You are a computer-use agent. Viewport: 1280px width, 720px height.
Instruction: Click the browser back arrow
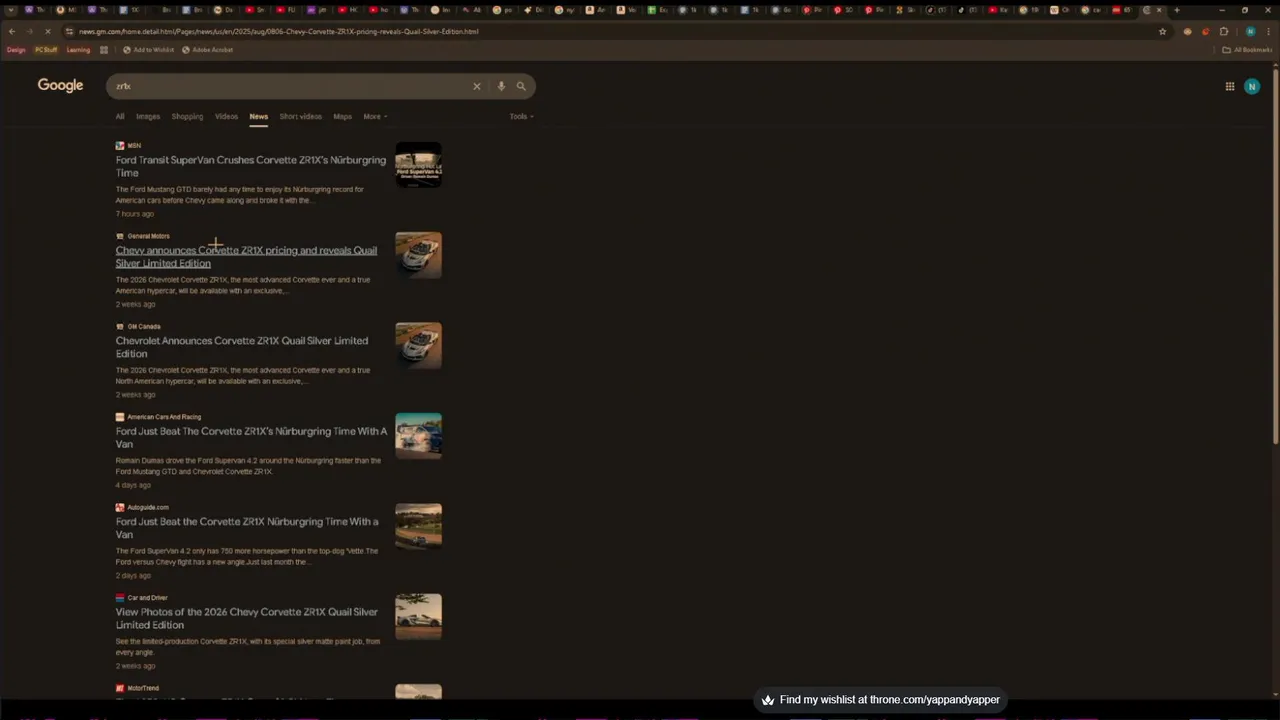coord(12,31)
